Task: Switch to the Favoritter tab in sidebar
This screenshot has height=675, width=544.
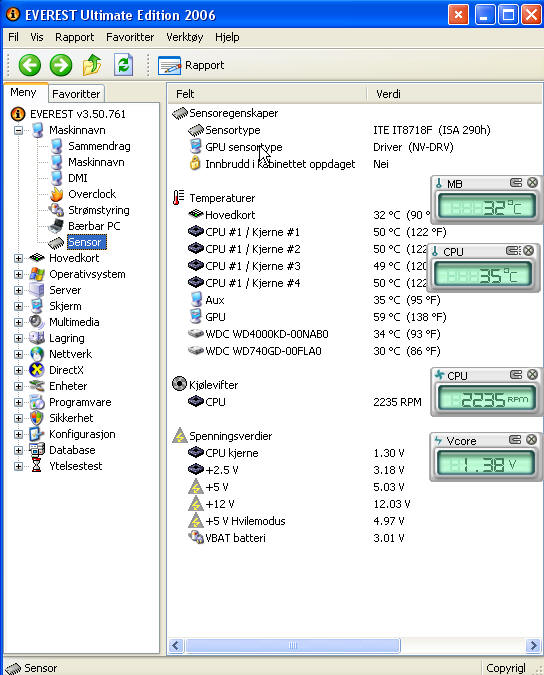Action: pos(76,94)
